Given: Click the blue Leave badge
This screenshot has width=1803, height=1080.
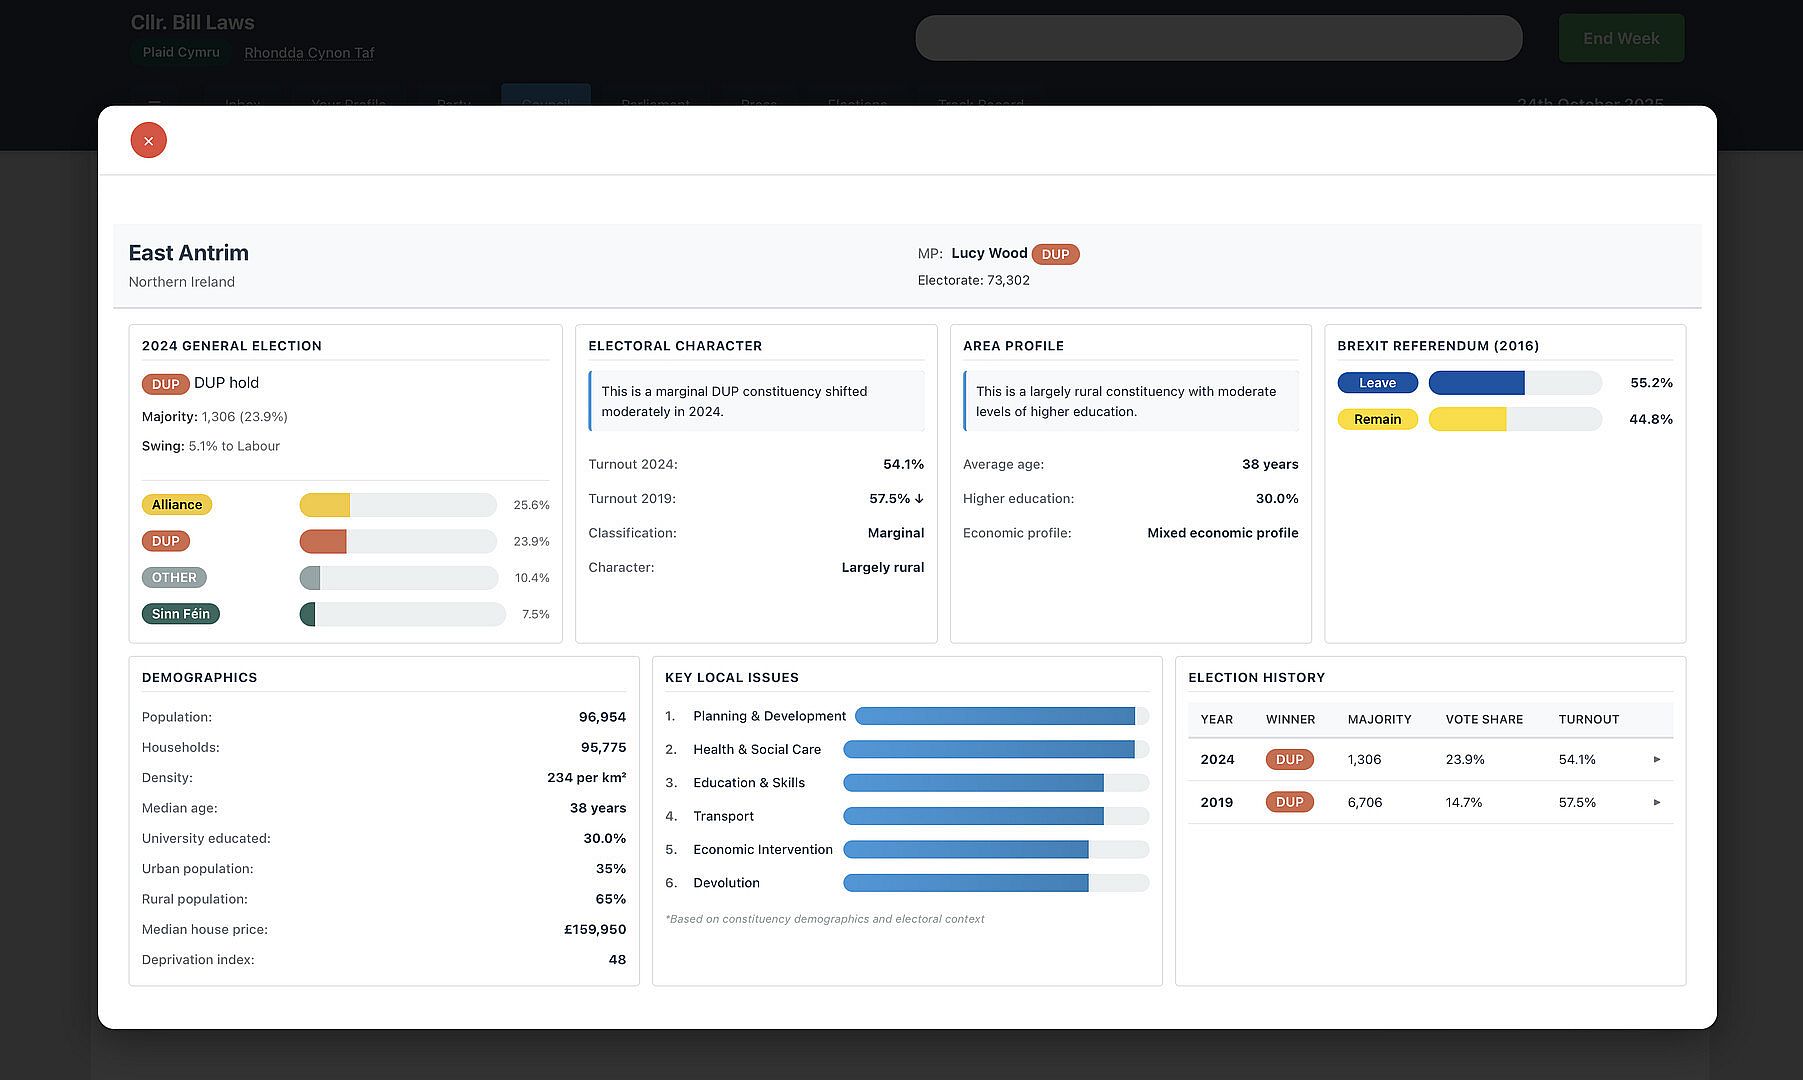Looking at the screenshot, I should pyautogui.click(x=1377, y=383).
